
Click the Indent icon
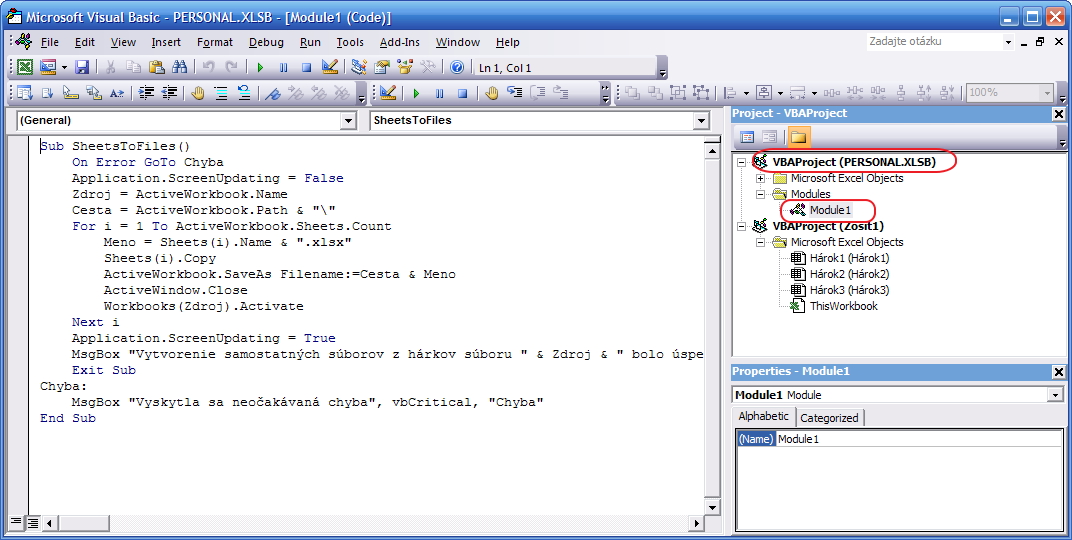[x=146, y=93]
